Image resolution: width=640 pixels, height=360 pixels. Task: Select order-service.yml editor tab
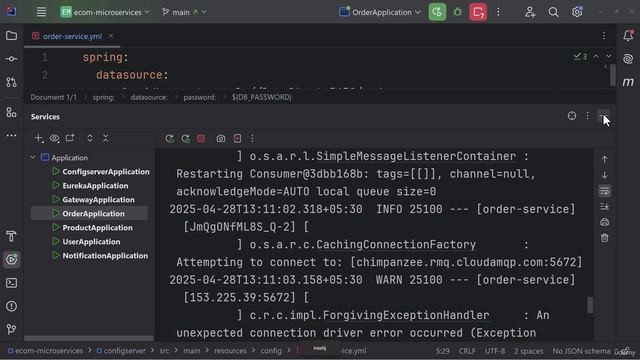point(72,36)
